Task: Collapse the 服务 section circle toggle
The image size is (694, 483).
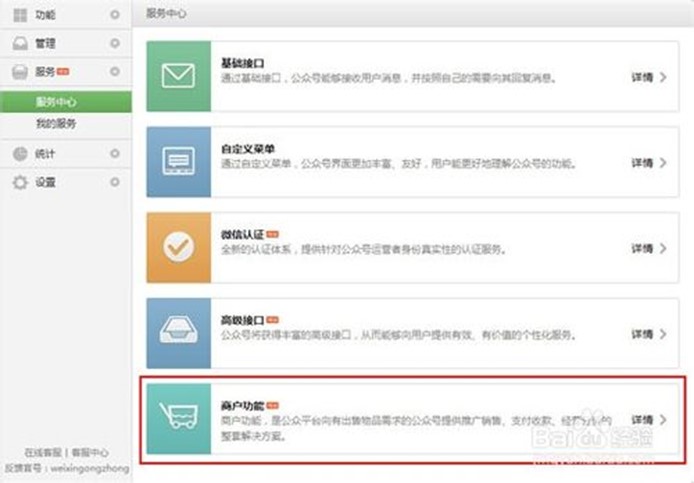Action: point(115,71)
